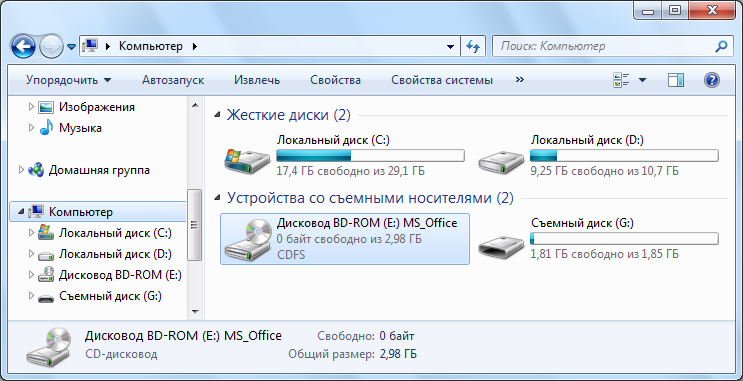Image resolution: width=743 pixels, height=381 pixels.
Task: Open the Упорядочить dropdown menu
Action: [x=69, y=80]
